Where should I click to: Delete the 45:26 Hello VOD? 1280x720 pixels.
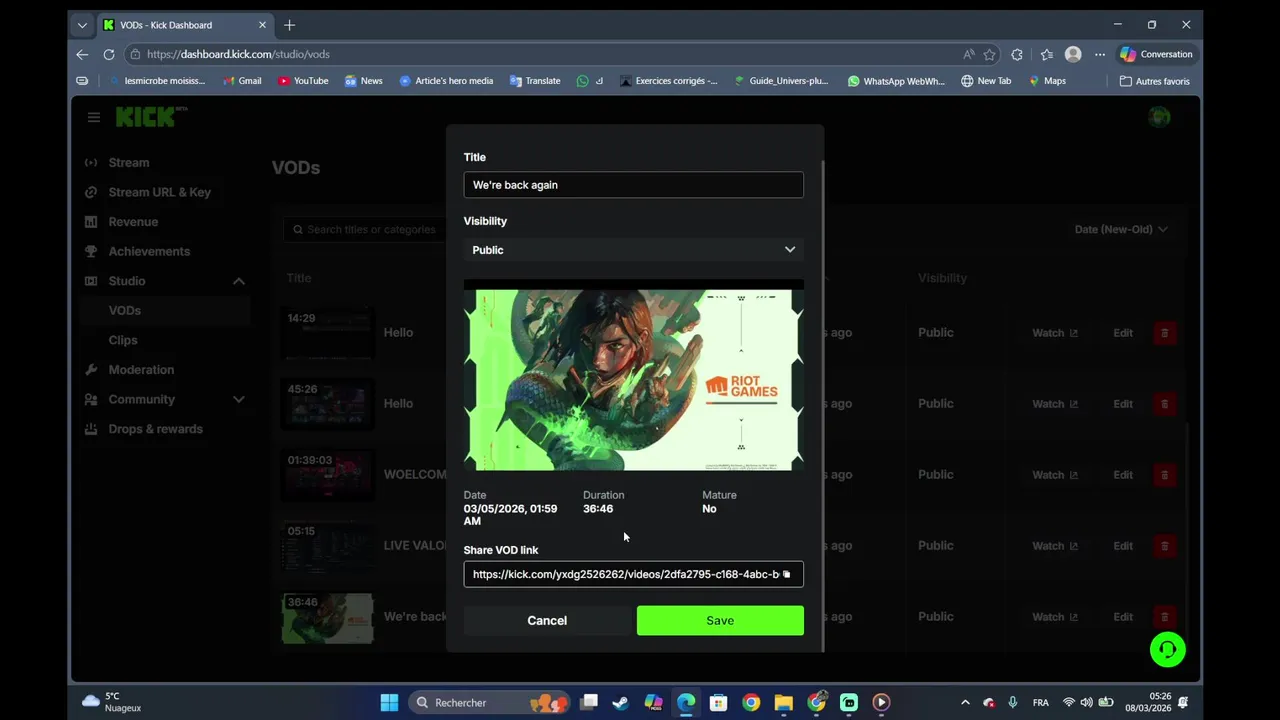(1164, 404)
